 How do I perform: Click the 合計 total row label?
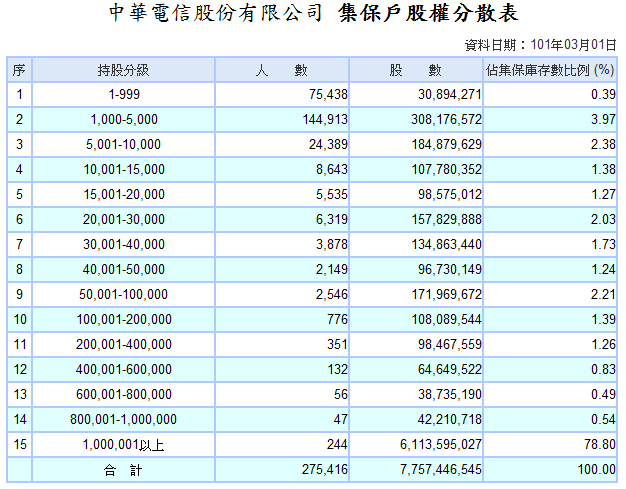pos(123,470)
